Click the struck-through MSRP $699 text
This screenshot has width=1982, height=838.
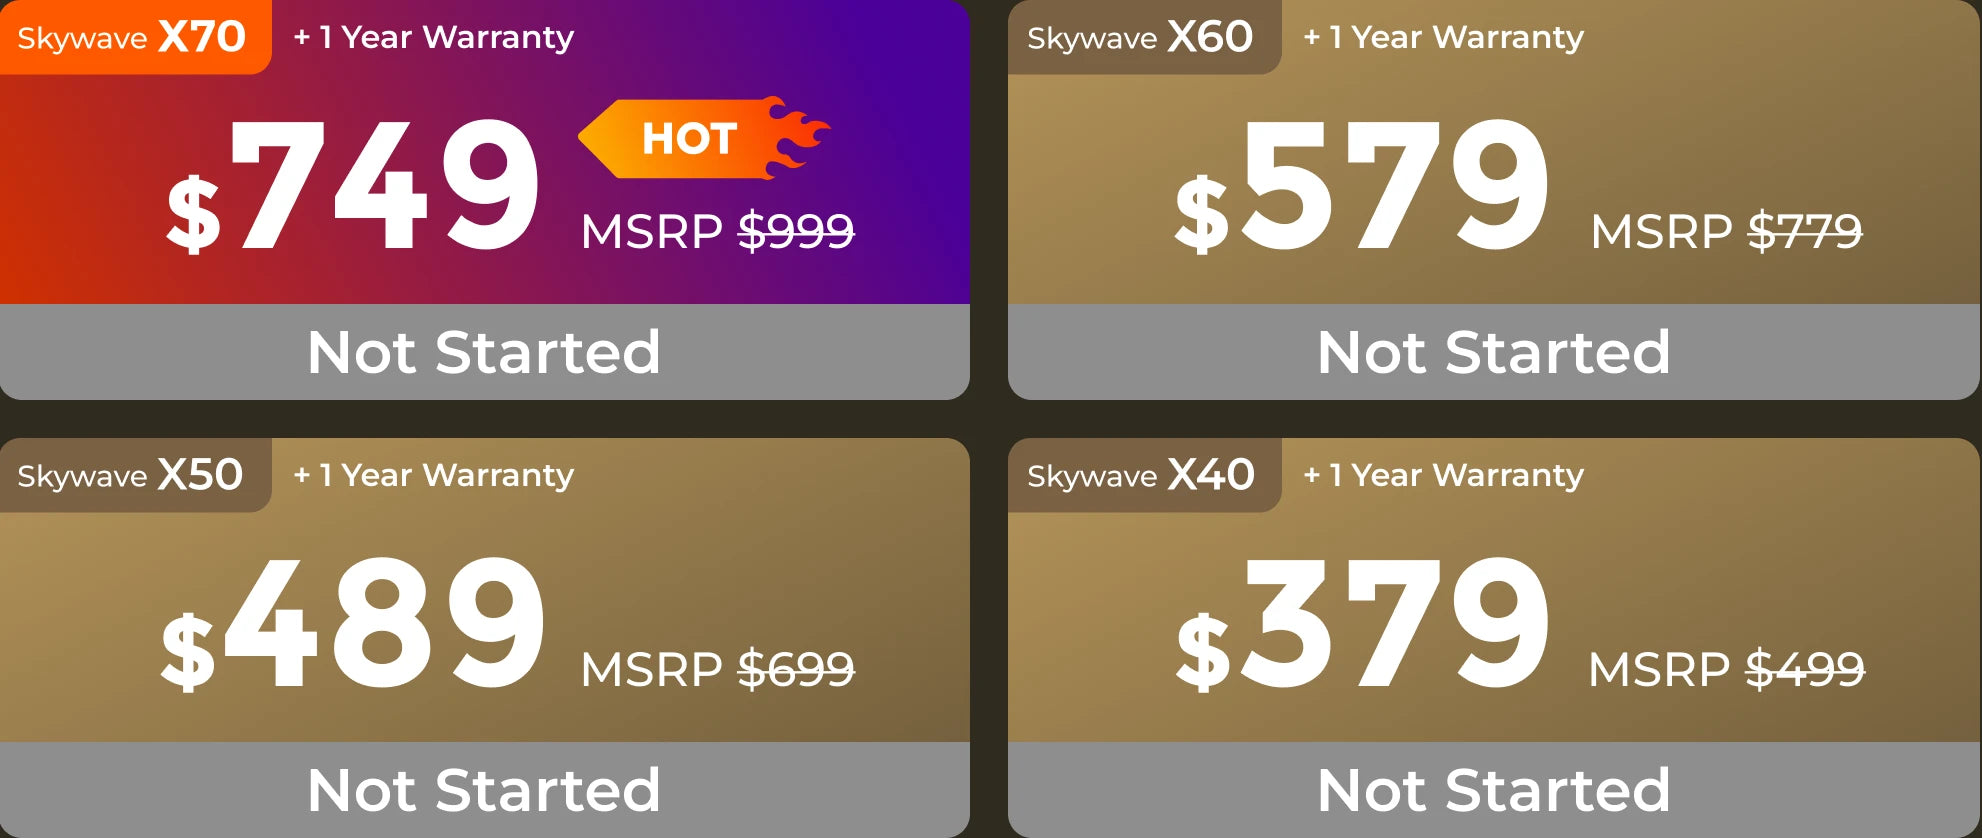tap(717, 669)
